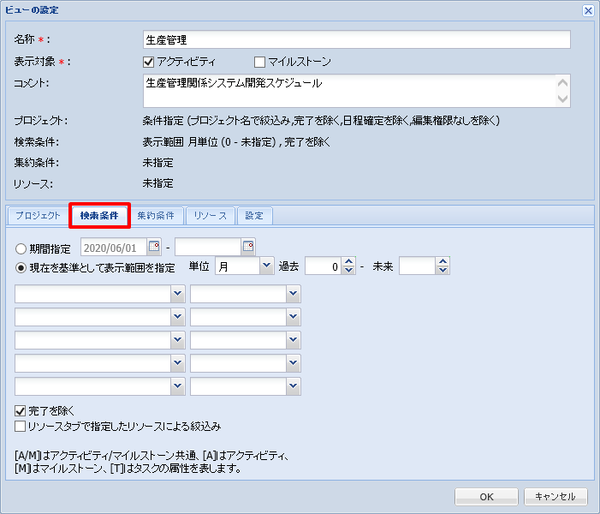
Task: Switch to the 検索条件 tab
Action: (99, 216)
